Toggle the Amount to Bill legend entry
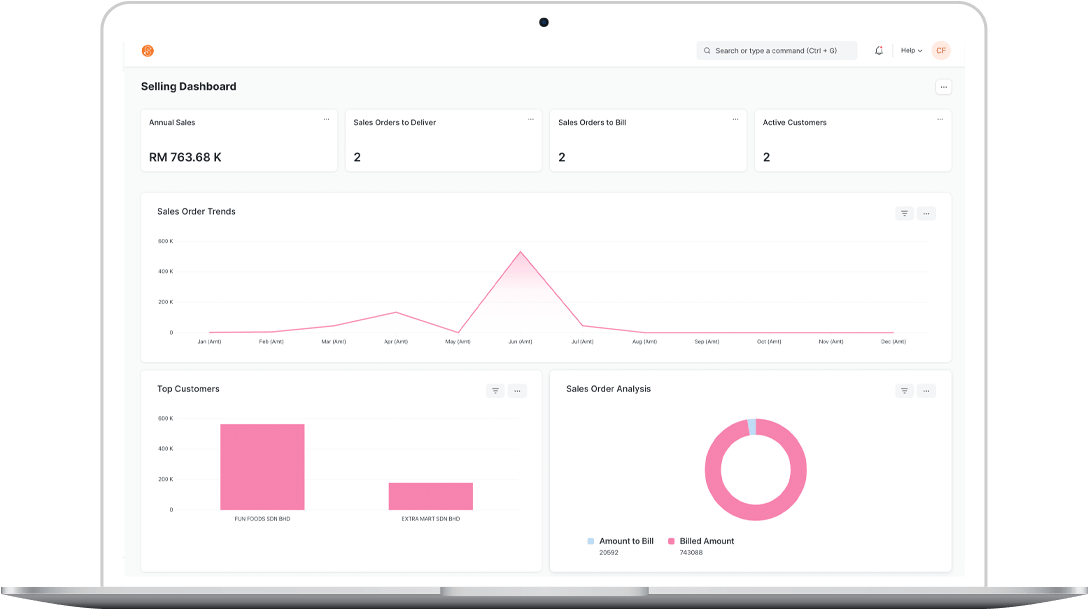 [x=620, y=541]
